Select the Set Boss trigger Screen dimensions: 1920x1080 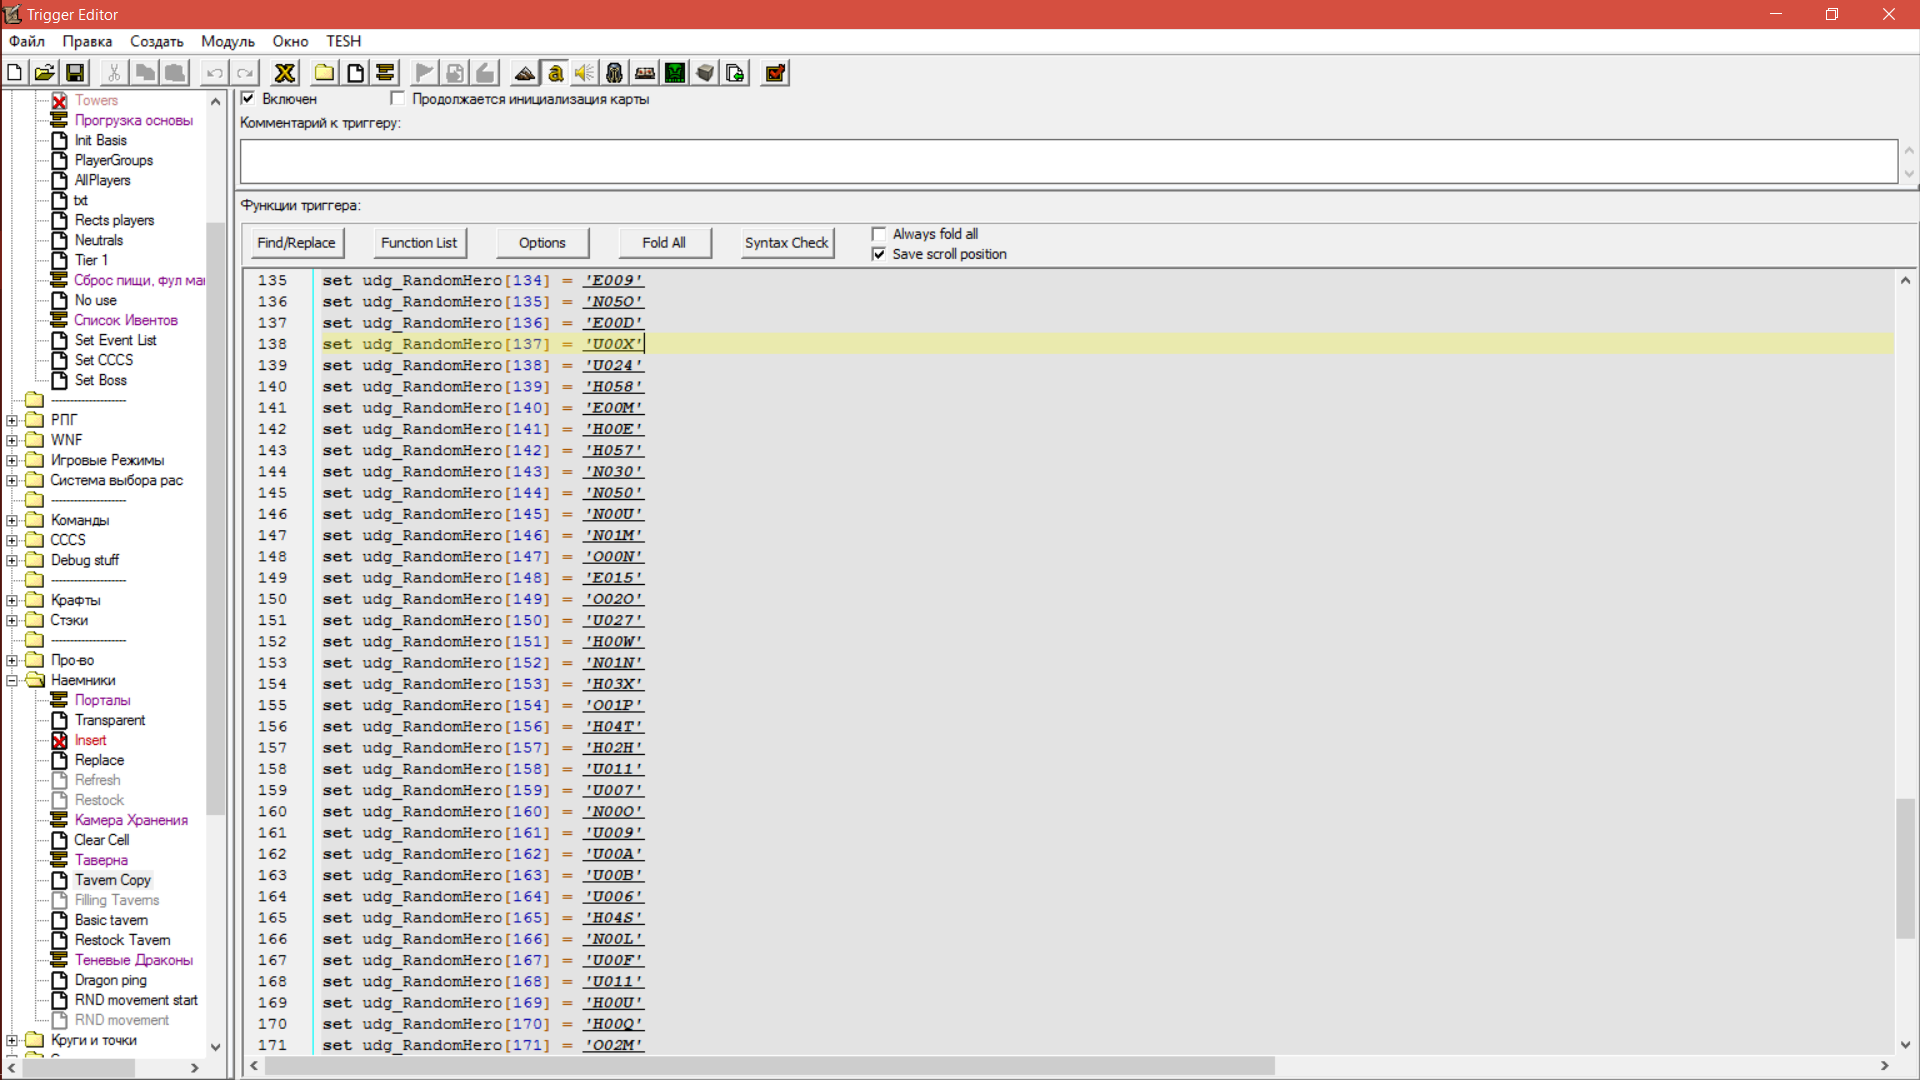100,380
